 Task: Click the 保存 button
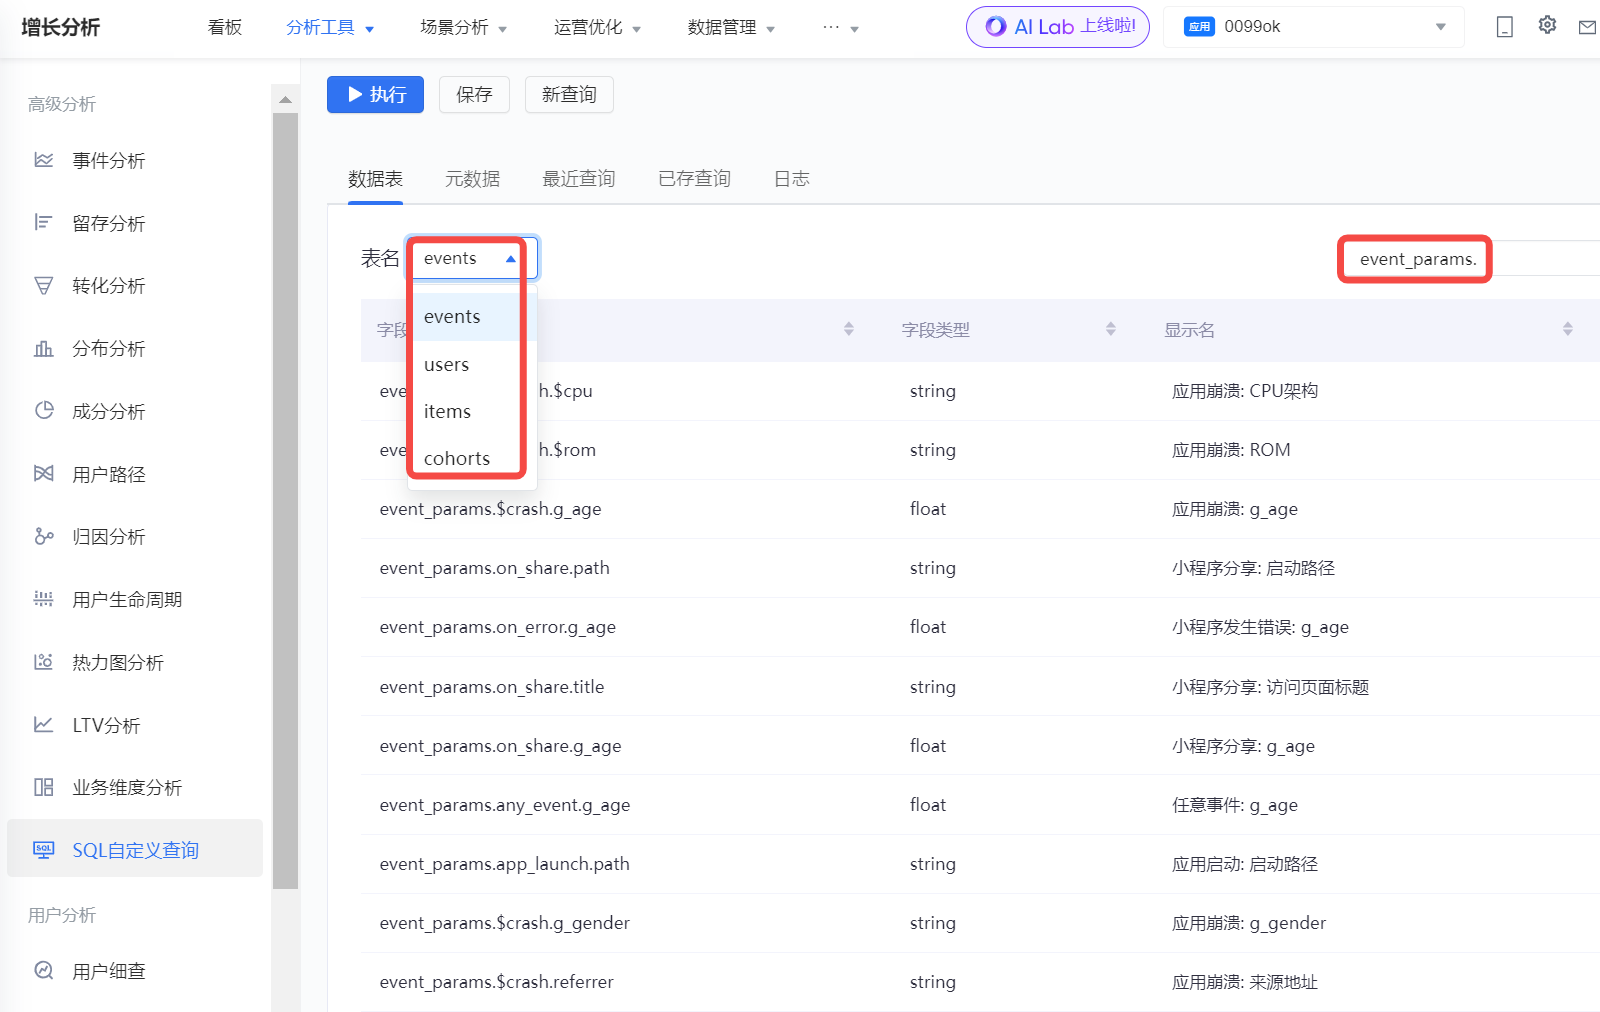pyautogui.click(x=474, y=94)
